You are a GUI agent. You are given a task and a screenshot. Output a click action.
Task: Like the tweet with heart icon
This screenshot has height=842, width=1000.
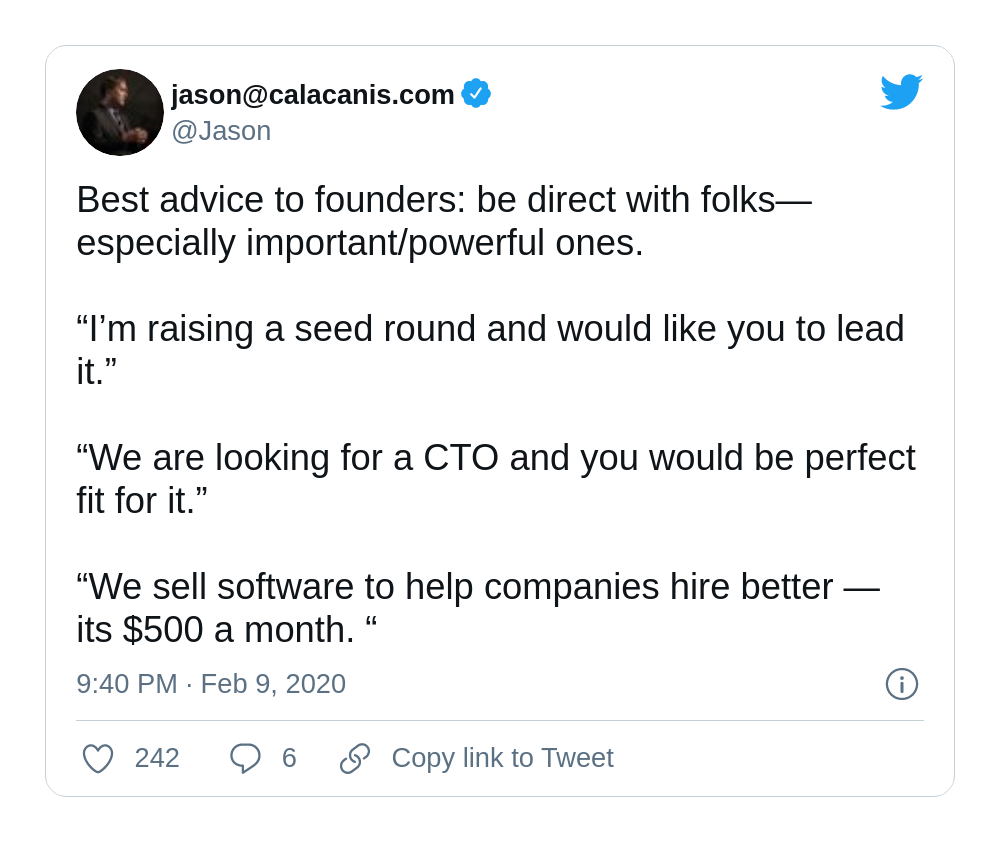tap(98, 758)
